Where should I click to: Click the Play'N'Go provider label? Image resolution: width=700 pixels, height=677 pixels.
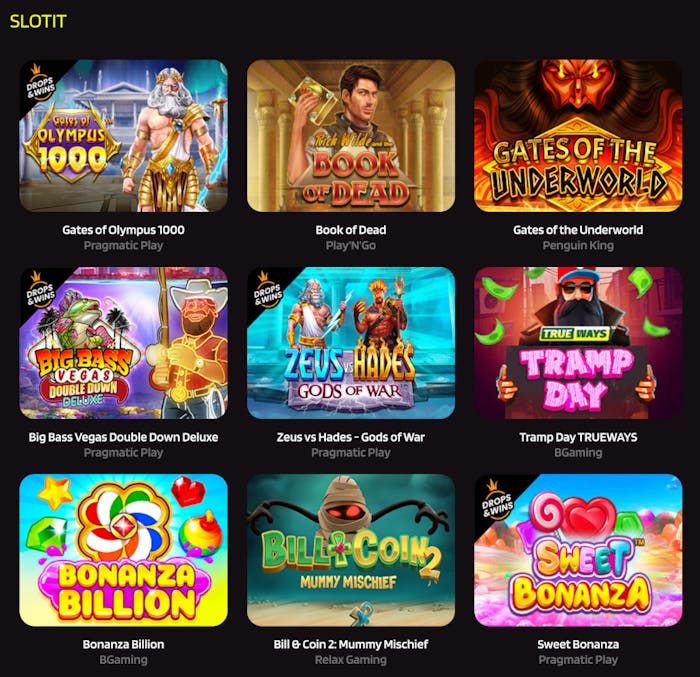click(x=351, y=246)
